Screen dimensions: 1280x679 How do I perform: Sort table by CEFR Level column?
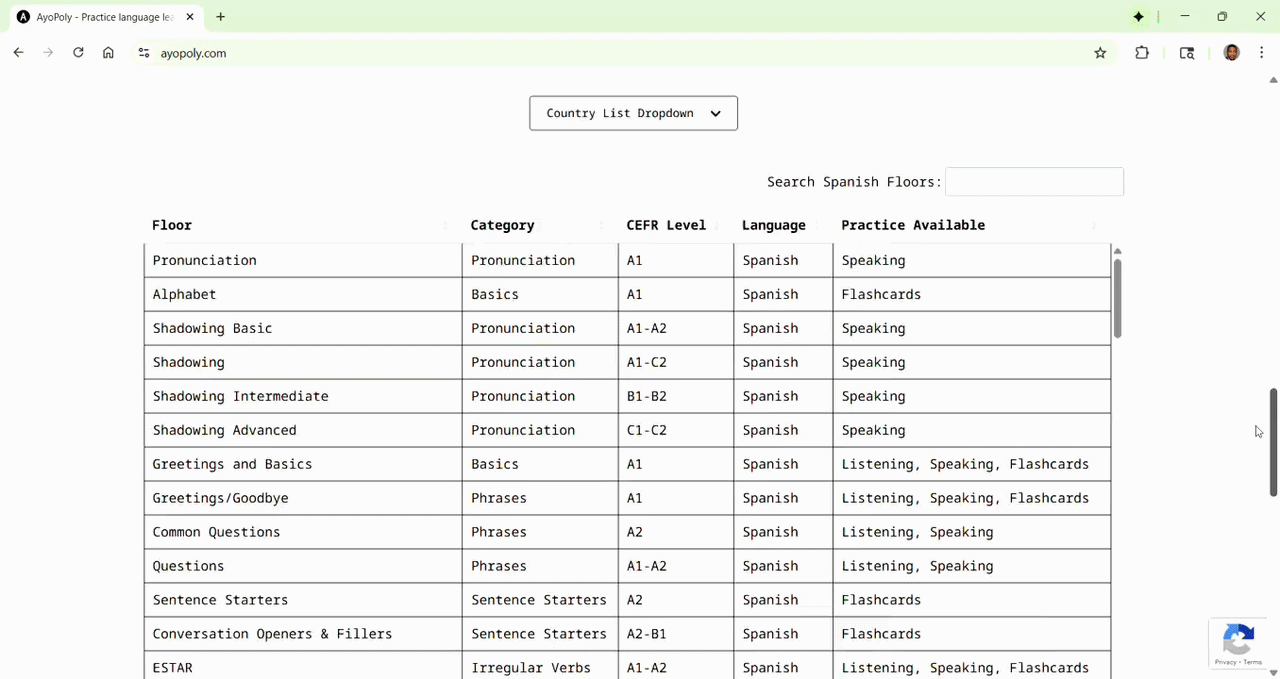coord(666,225)
